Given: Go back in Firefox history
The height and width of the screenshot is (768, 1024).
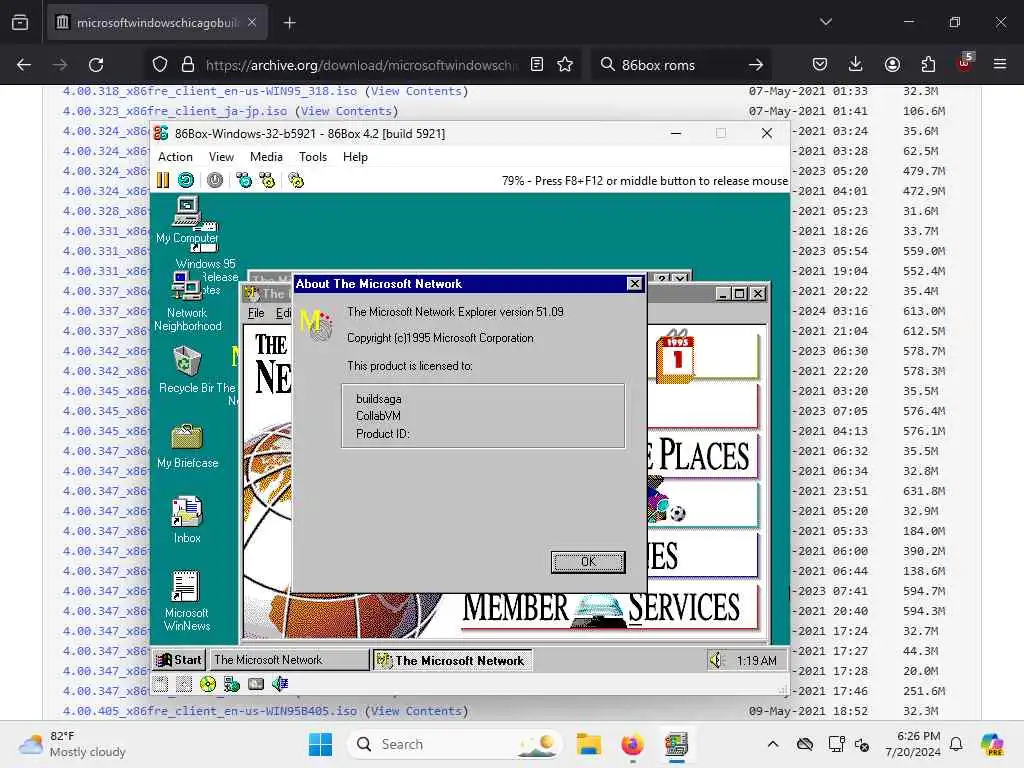Looking at the screenshot, I should click(24, 65).
